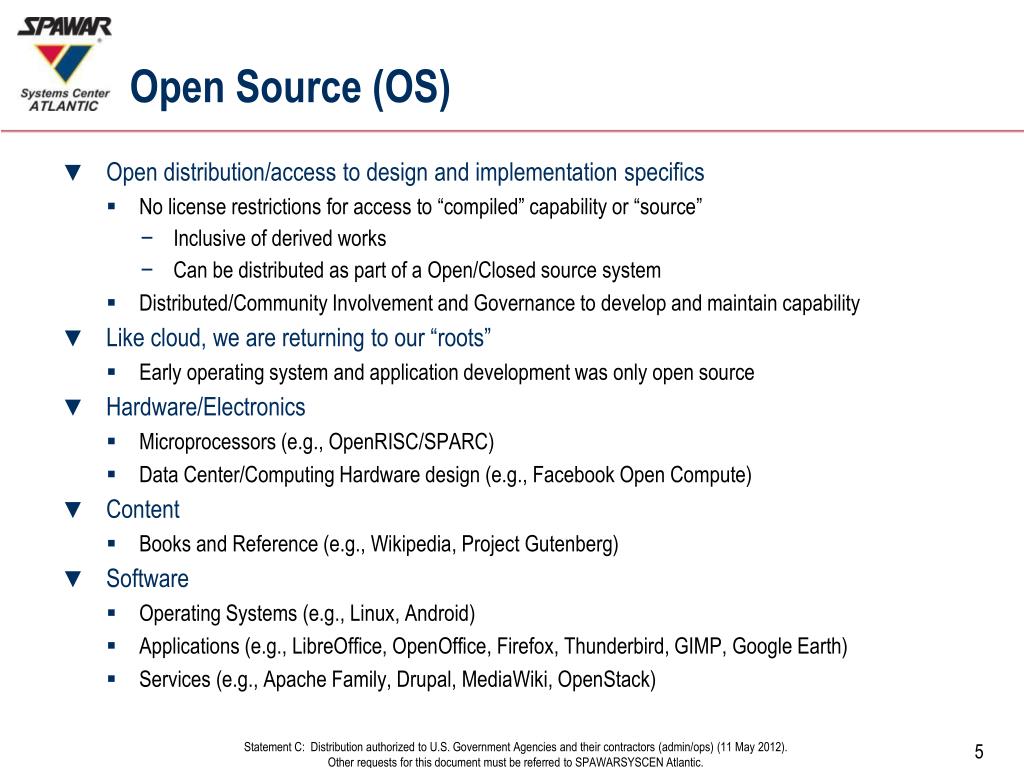Click triangle bullet beside "Software" heading
Image resolution: width=1024 pixels, height=768 pixels.
pos(73,579)
